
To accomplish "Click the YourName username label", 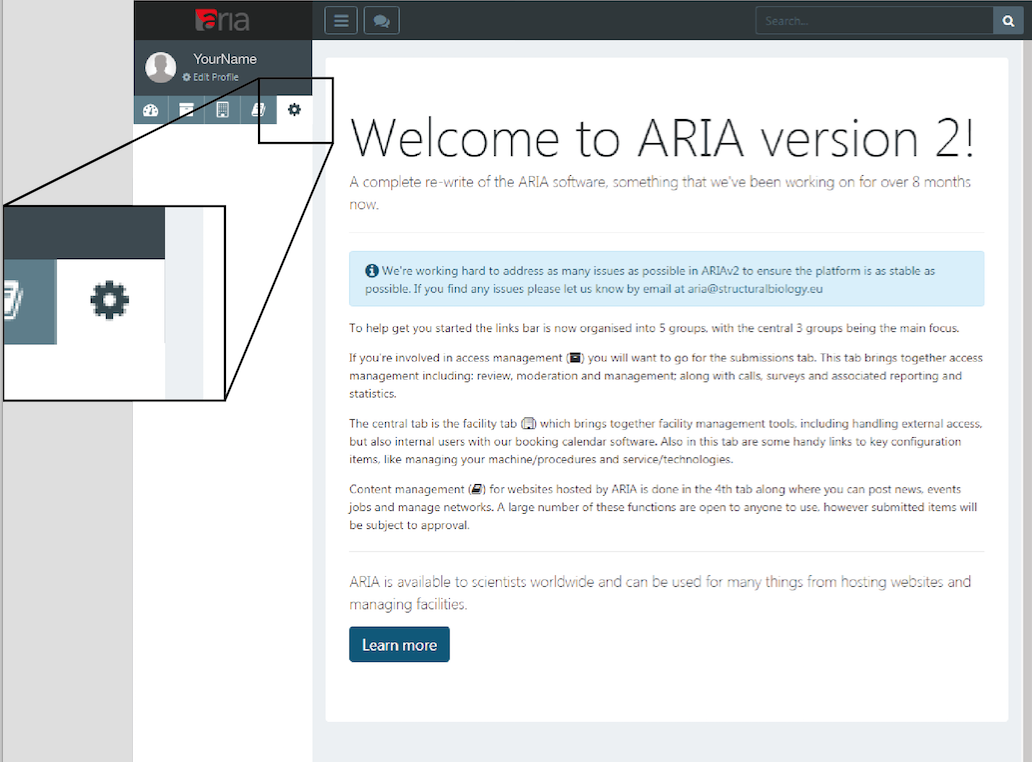I will 225,59.
